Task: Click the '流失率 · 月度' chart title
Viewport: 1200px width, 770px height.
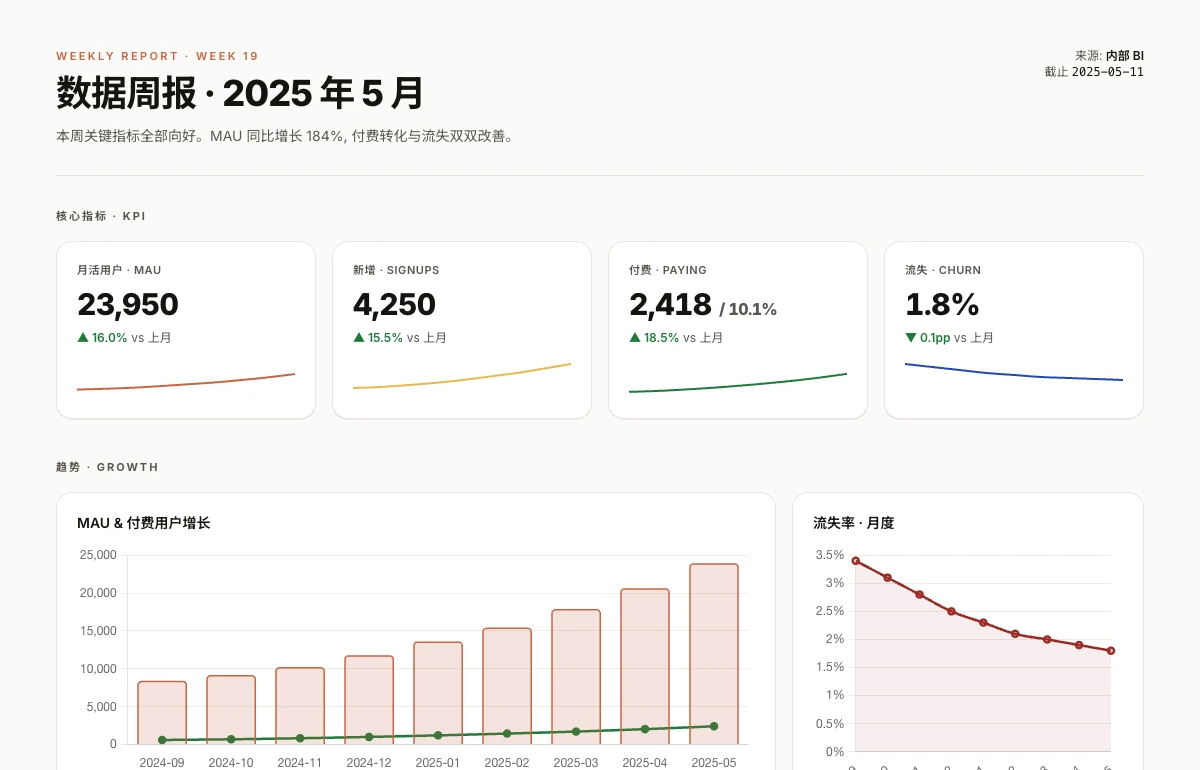Action: pos(854,523)
